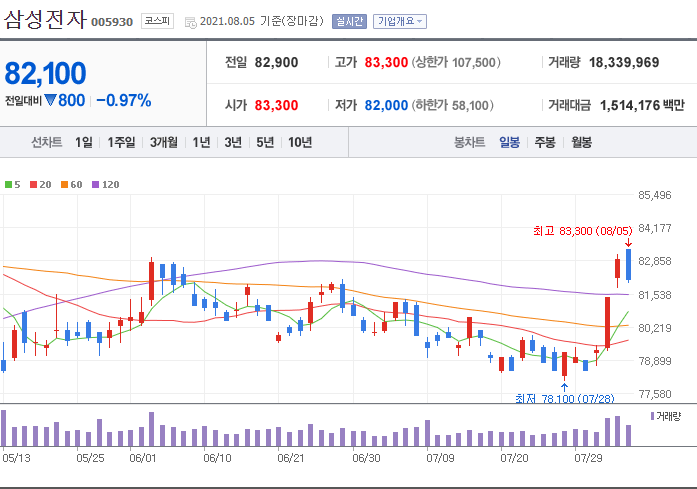Click the 삼성전자 stock name heading
The width and height of the screenshot is (697, 489).
tap(45, 20)
